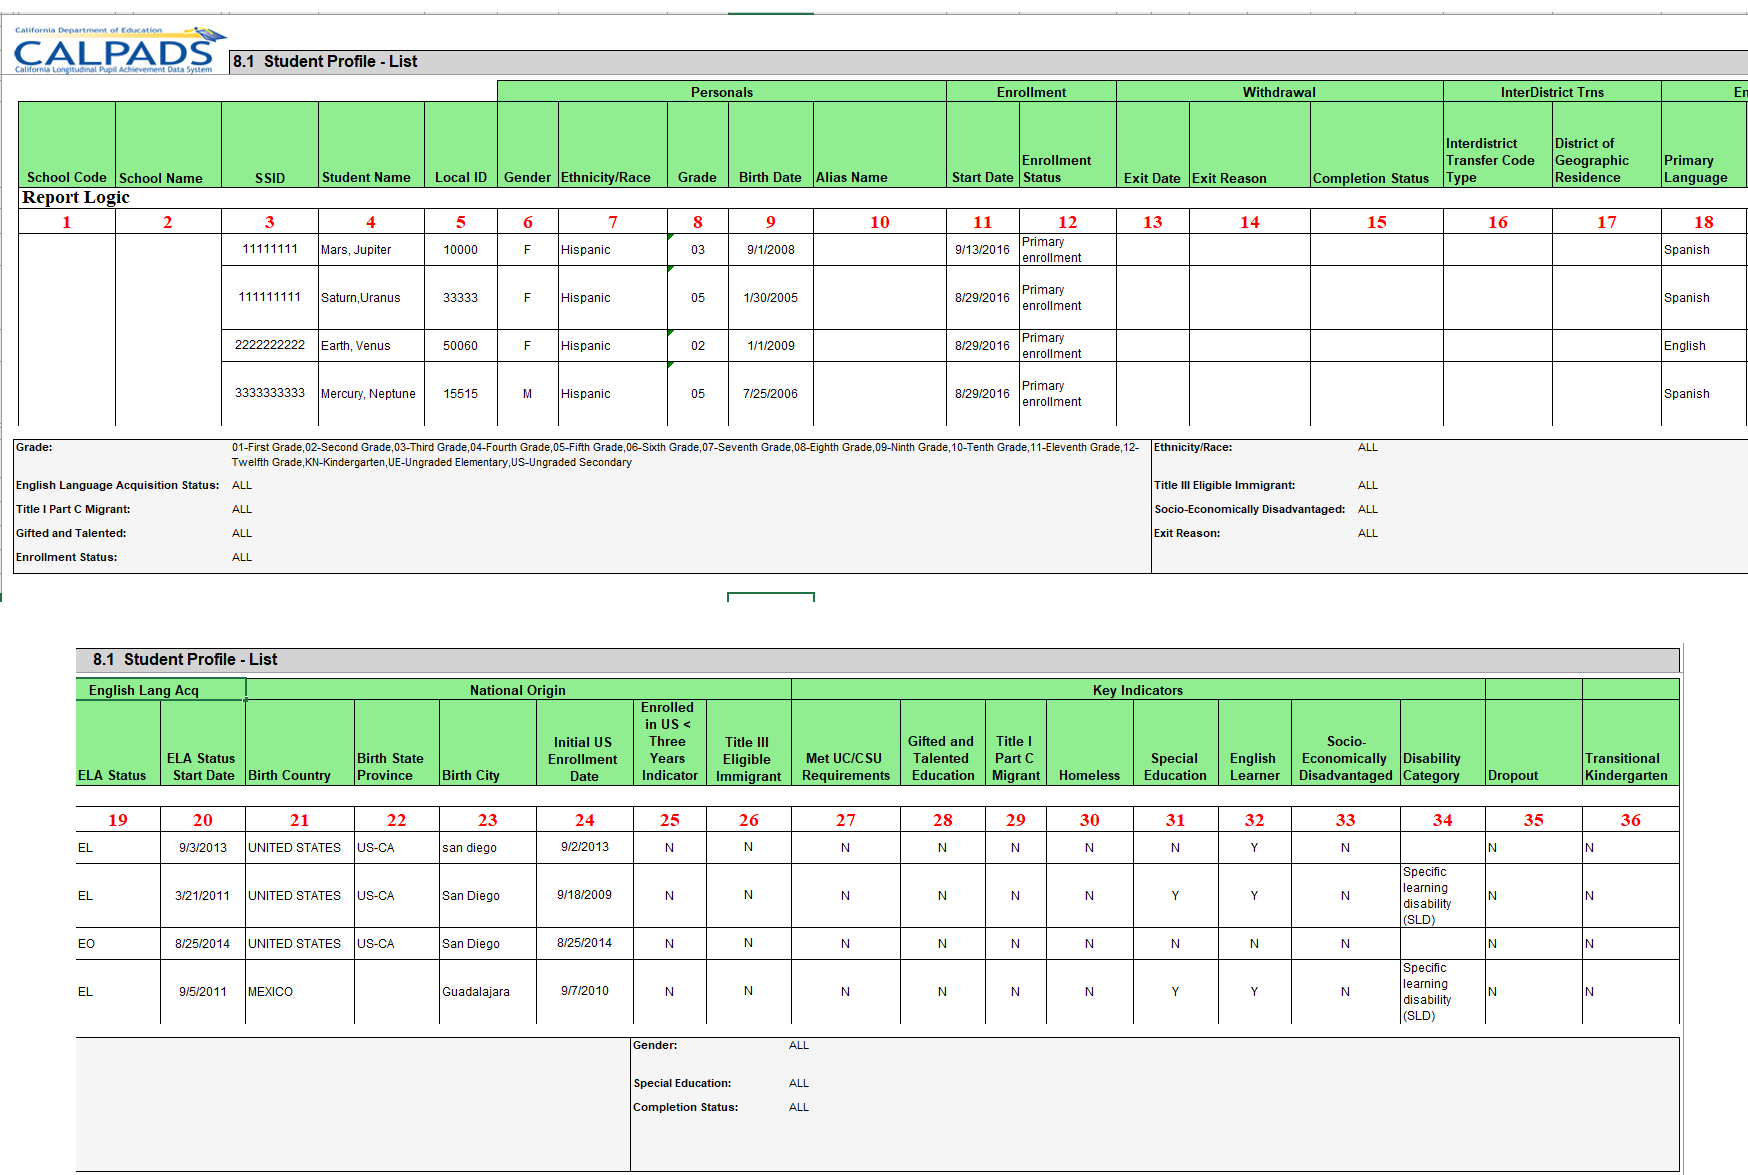Screen dimensions: 1748x1175
Task: Click ELA start date 3/21/2011
Action: (202, 896)
